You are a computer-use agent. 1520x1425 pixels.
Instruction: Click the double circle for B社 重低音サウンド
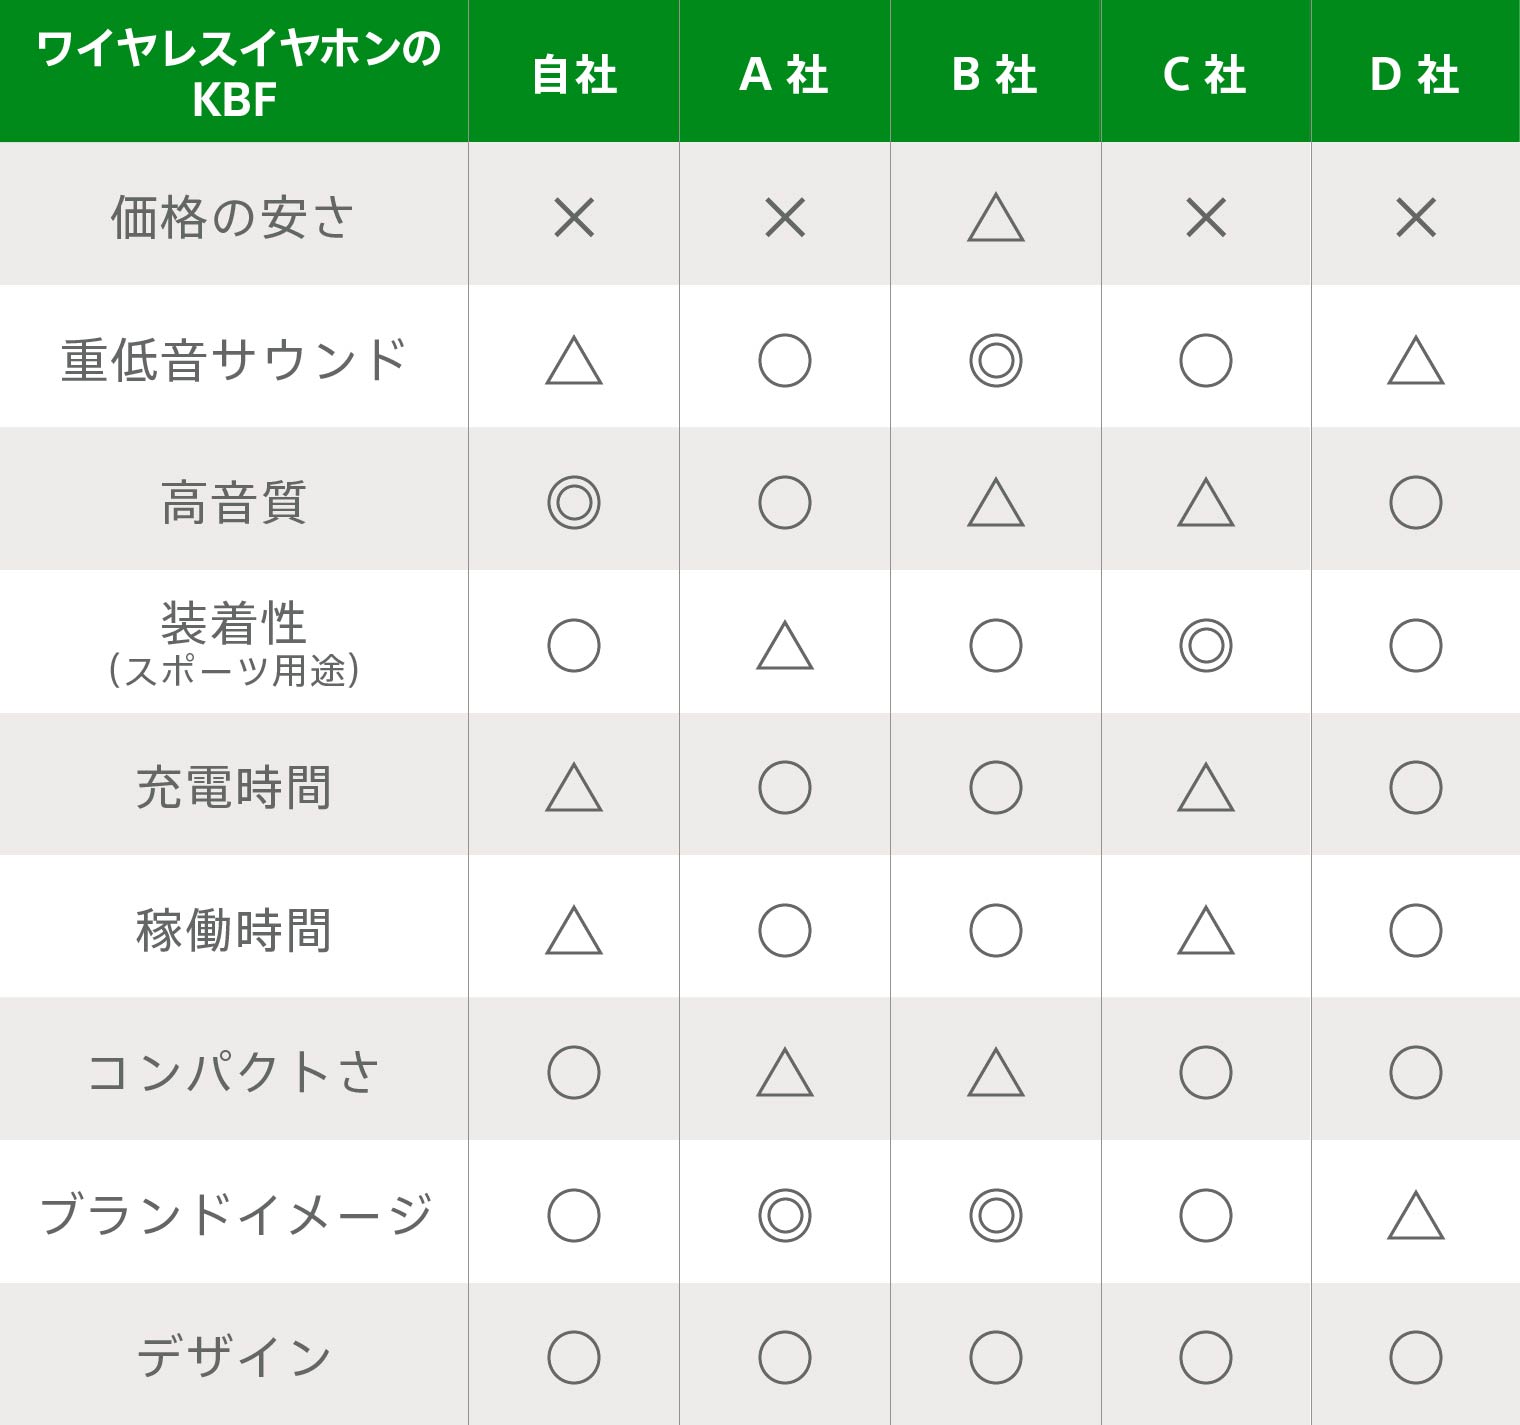[x=995, y=361]
